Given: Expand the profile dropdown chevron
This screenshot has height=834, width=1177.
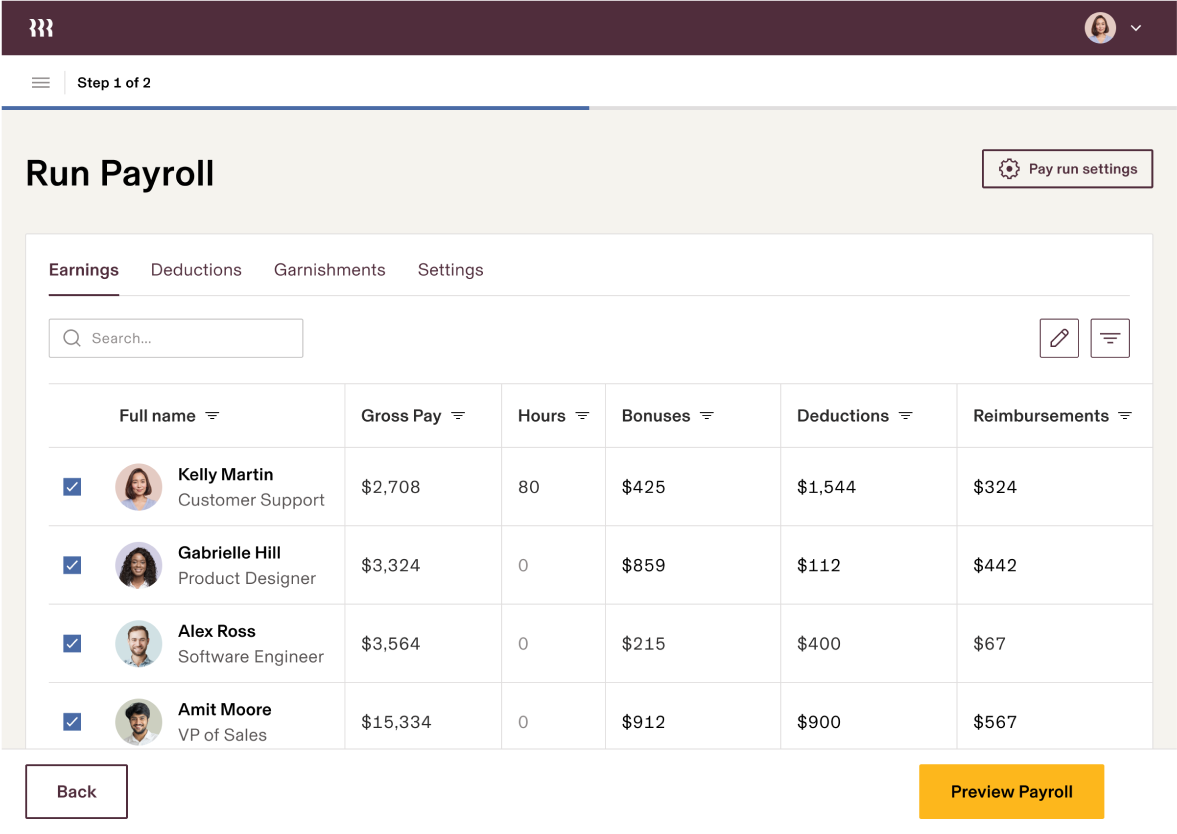Looking at the screenshot, I should tap(1136, 28).
